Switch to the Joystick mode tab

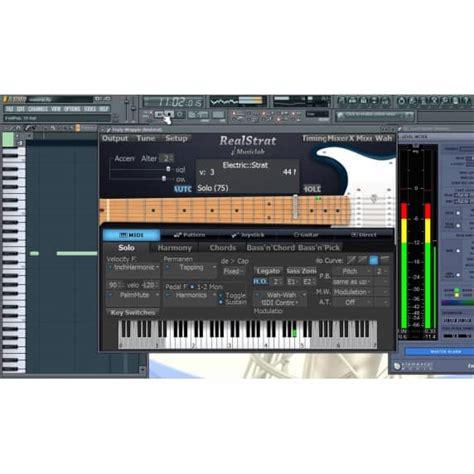(247, 235)
